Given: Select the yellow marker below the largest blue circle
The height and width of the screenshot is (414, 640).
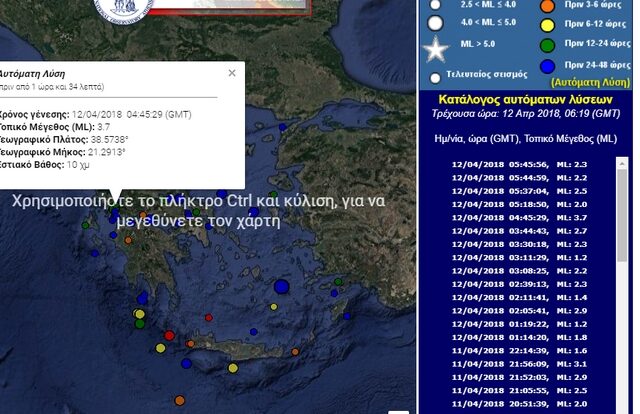Looking at the screenshot, I should [x=273, y=307].
